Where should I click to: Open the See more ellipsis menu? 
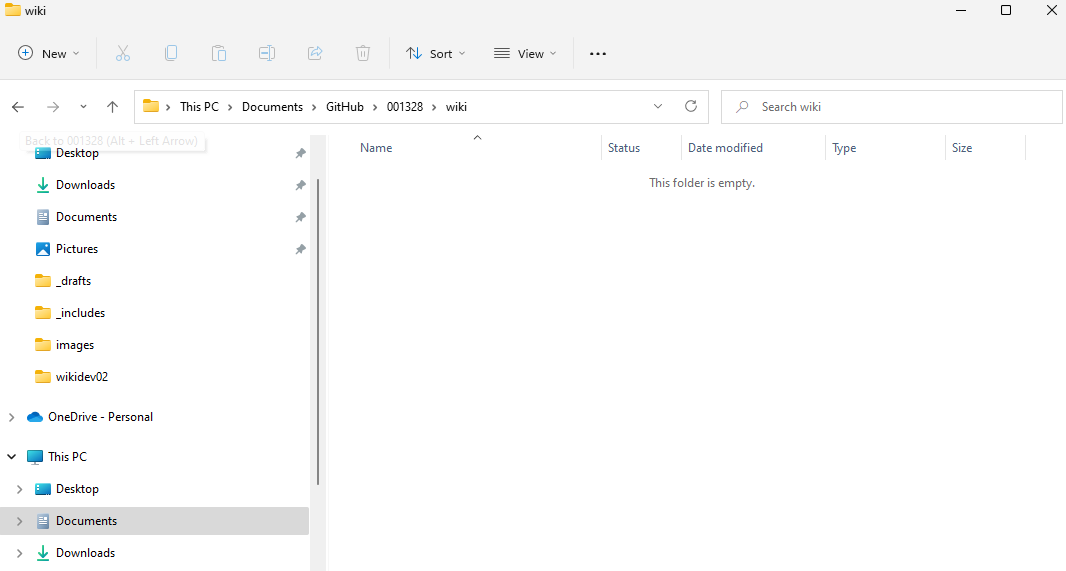coord(598,54)
